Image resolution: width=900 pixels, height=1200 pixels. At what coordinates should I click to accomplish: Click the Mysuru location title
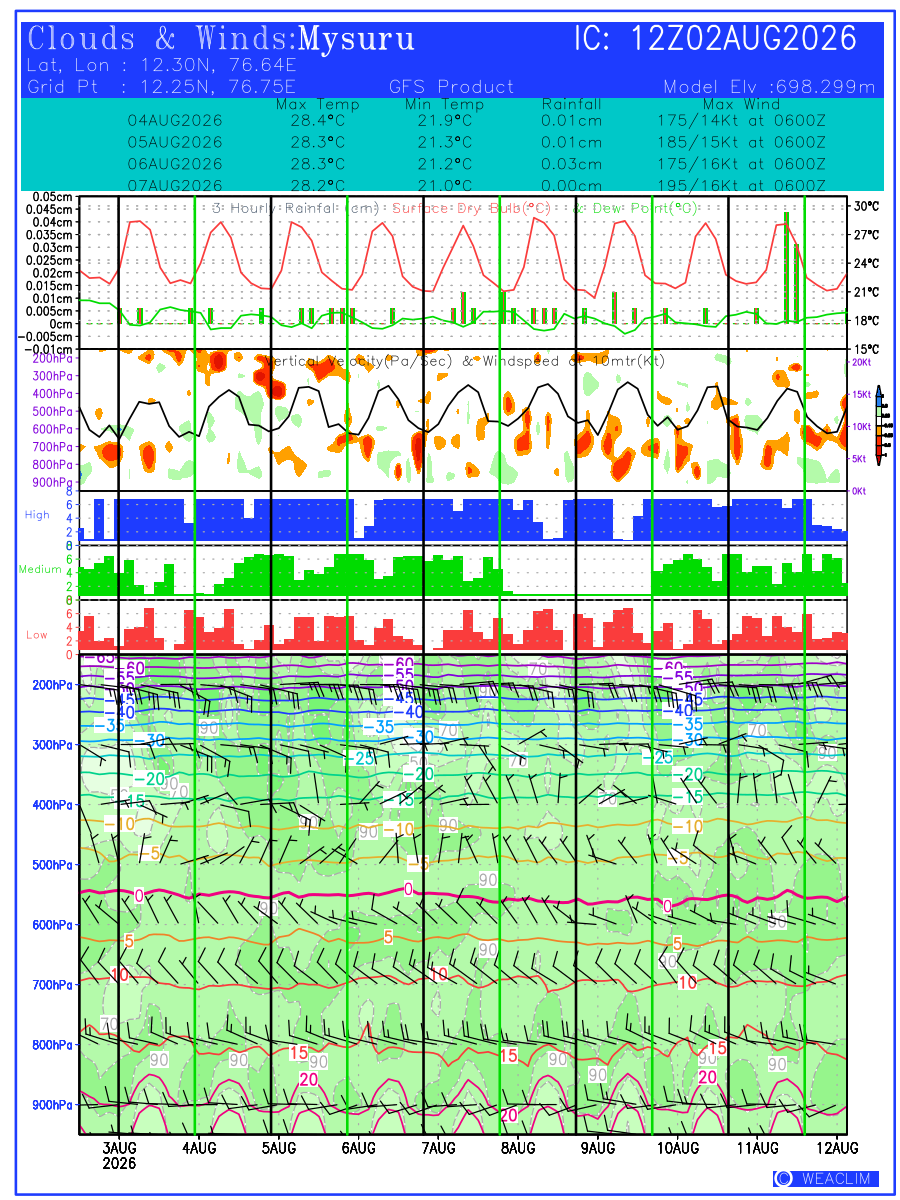point(357,38)
